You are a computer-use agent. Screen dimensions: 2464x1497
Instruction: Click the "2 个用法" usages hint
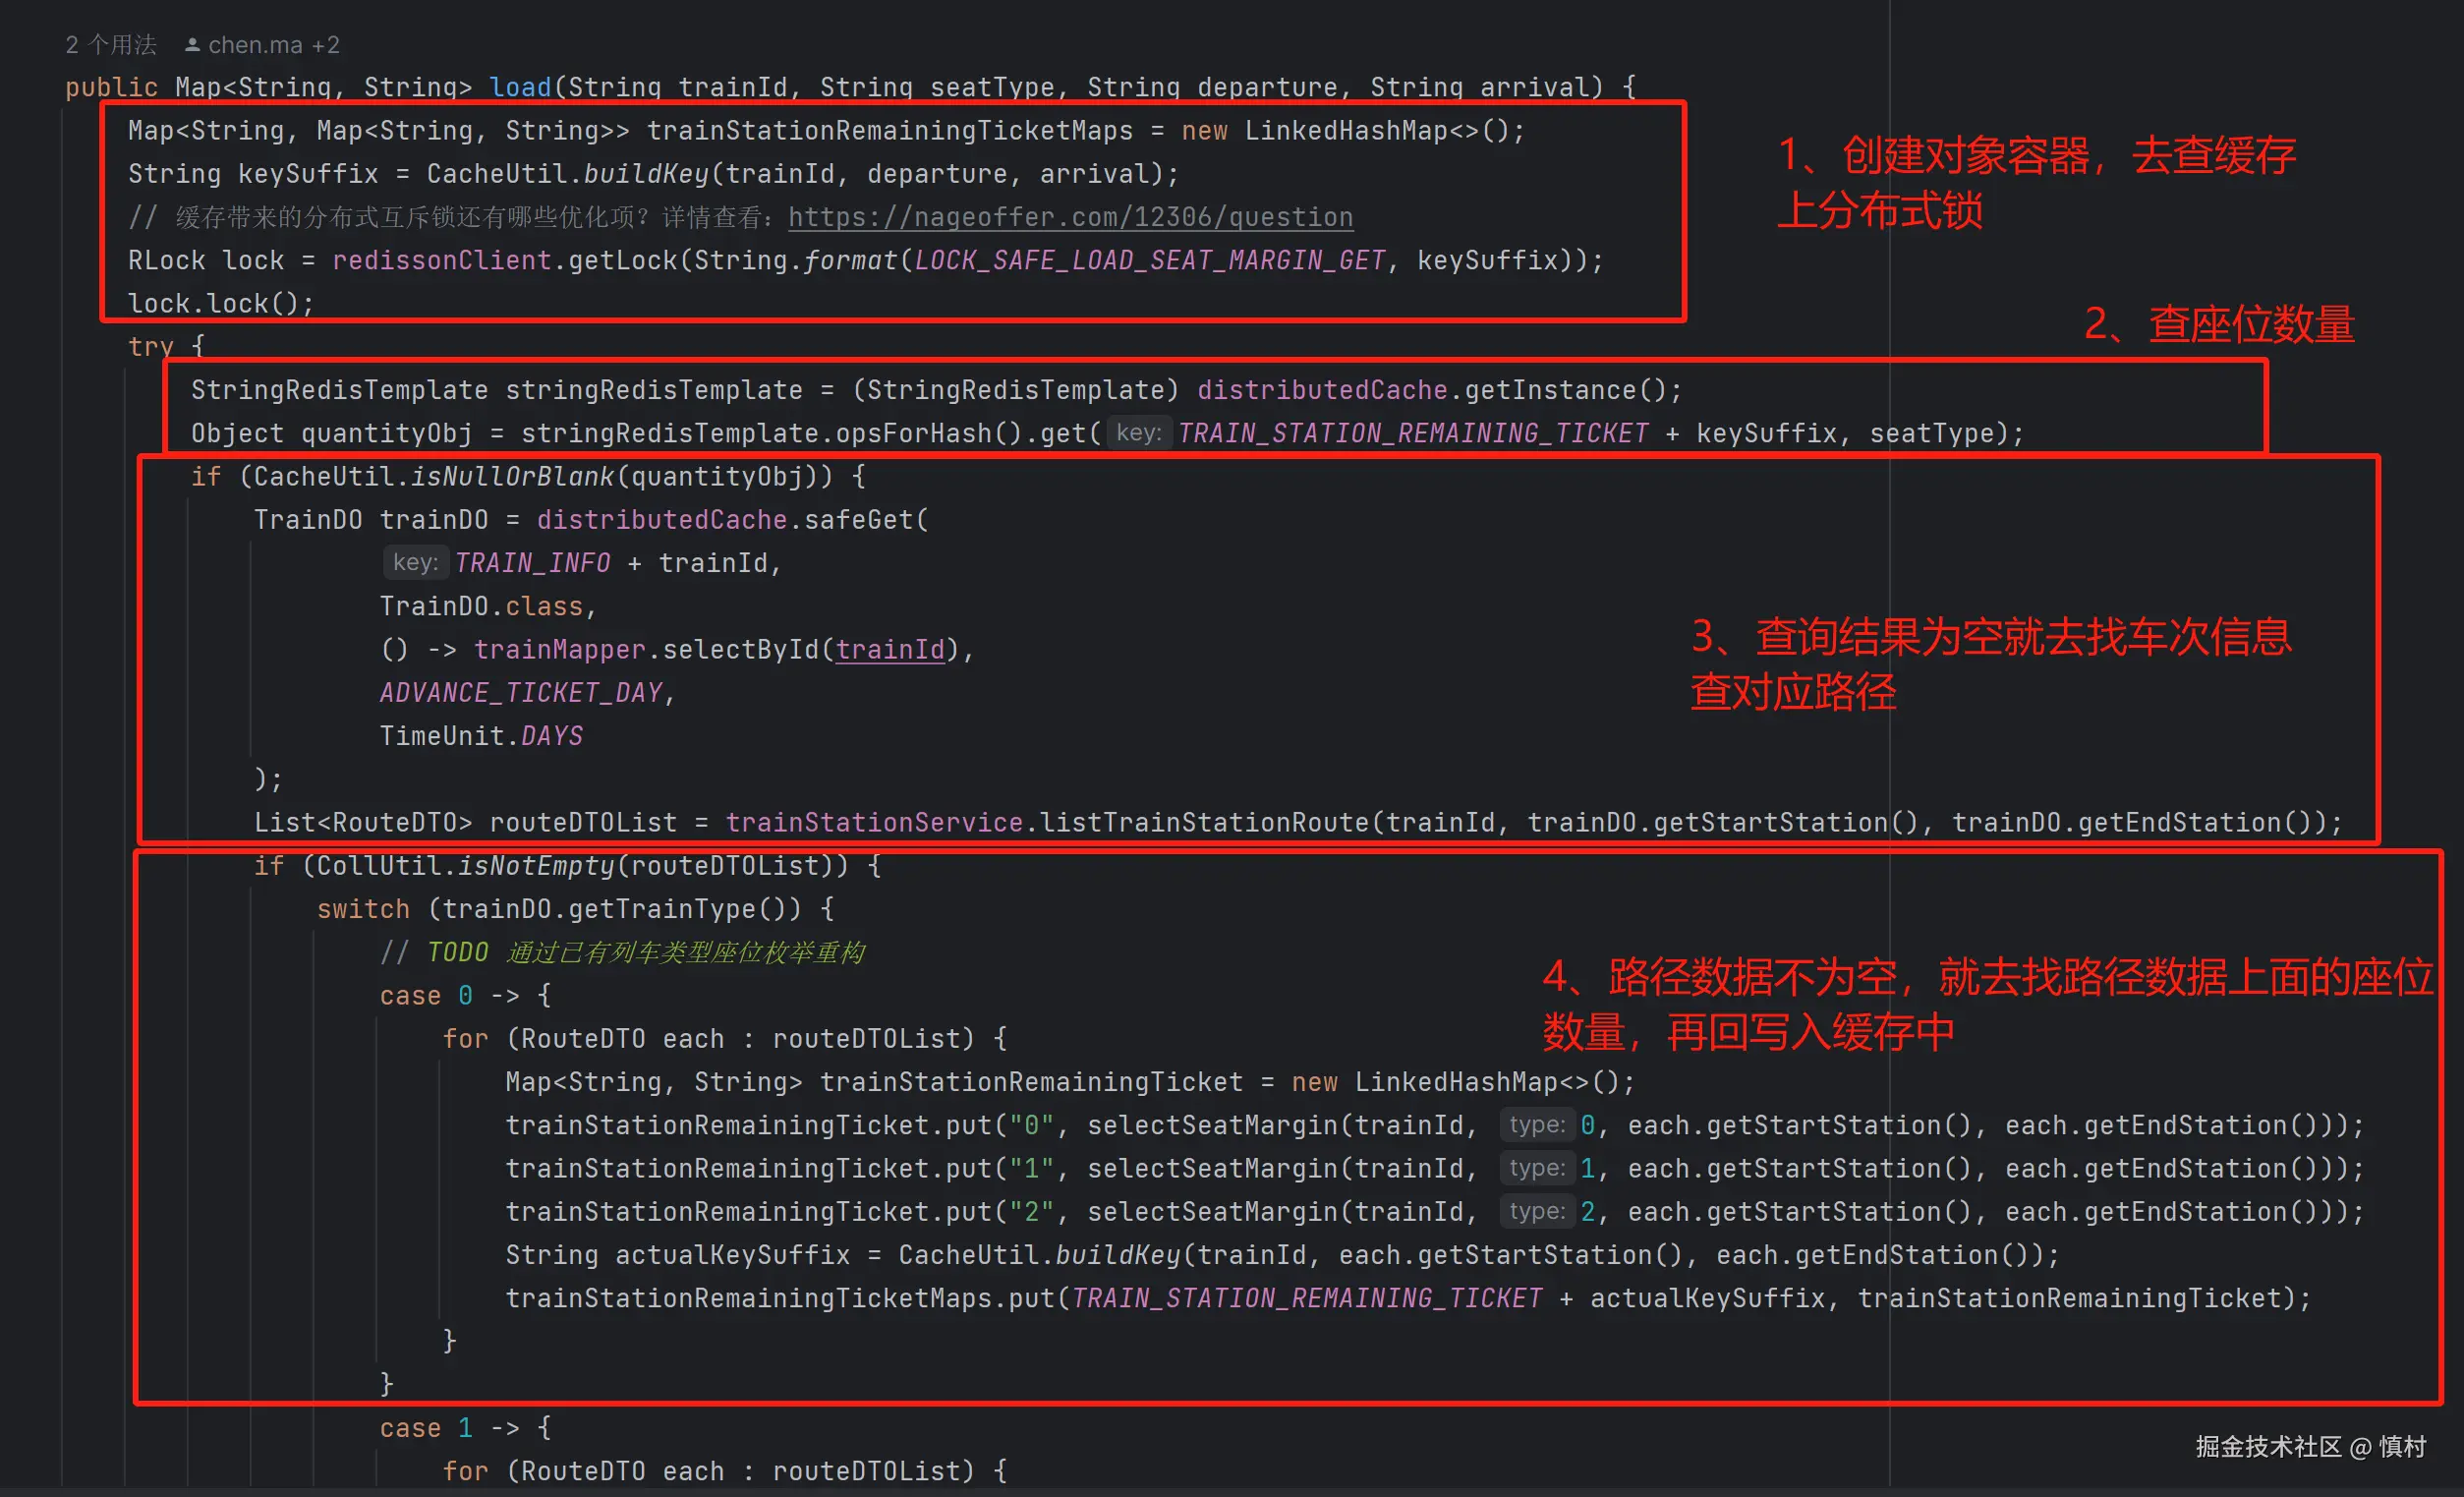pyautogui.click(x=110, y=45)
